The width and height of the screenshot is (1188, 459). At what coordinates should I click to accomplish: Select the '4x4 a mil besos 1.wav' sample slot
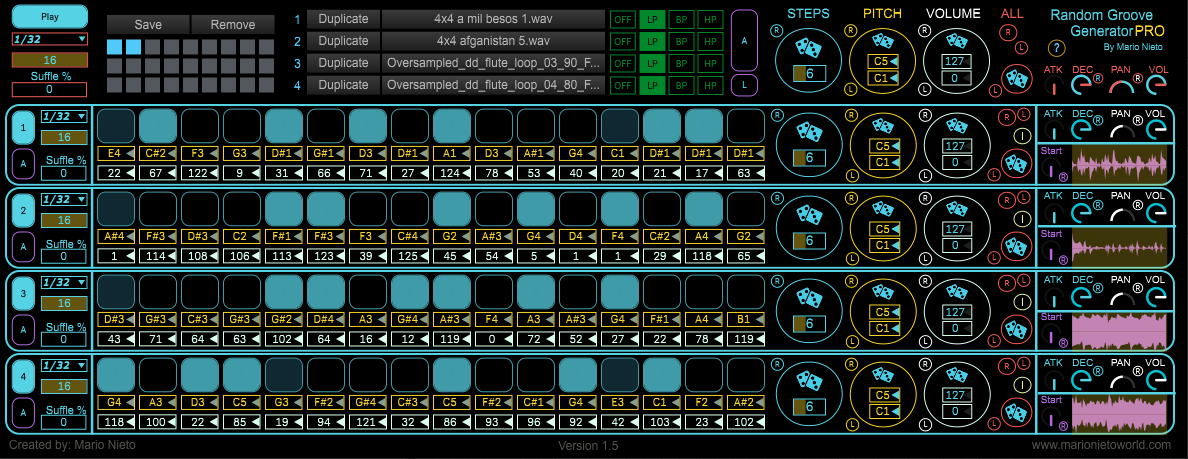pos(493,19)
